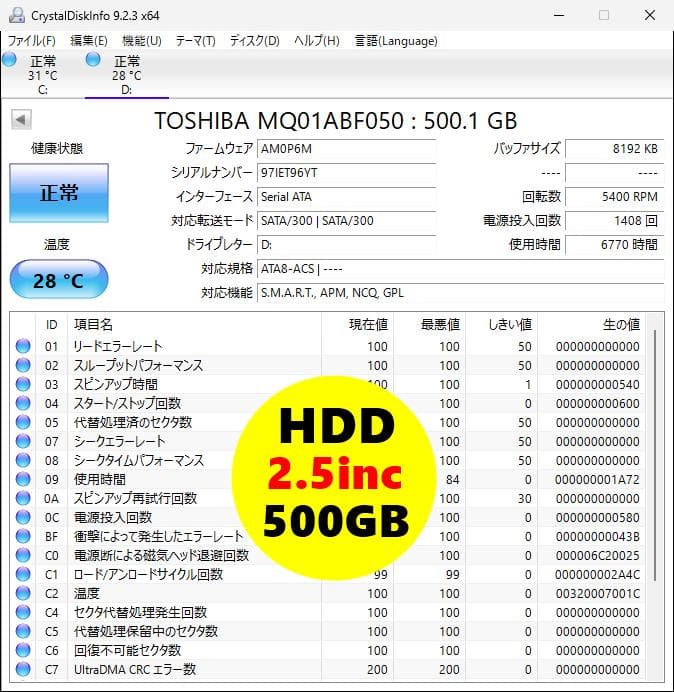Viewport: 674px width, 692px height.
Task: Click the status orb for attribute 01
Action: 23,346
